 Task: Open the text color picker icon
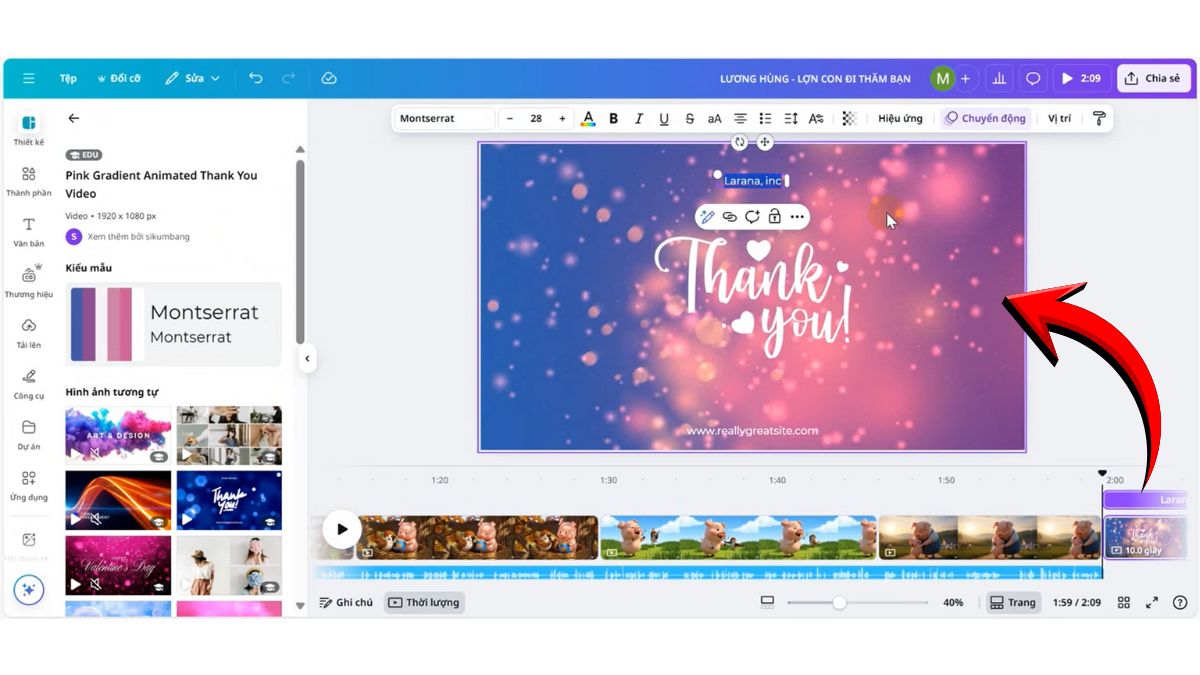coord(587,118)
